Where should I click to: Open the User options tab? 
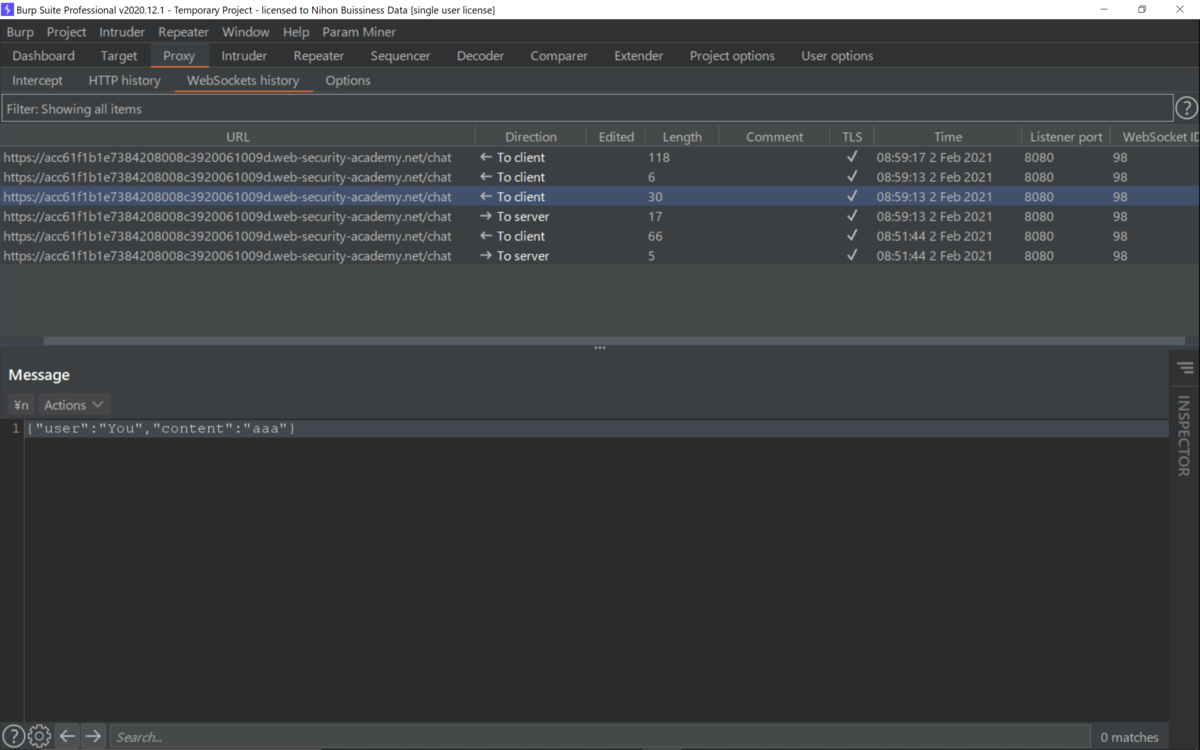pos(837,56)
